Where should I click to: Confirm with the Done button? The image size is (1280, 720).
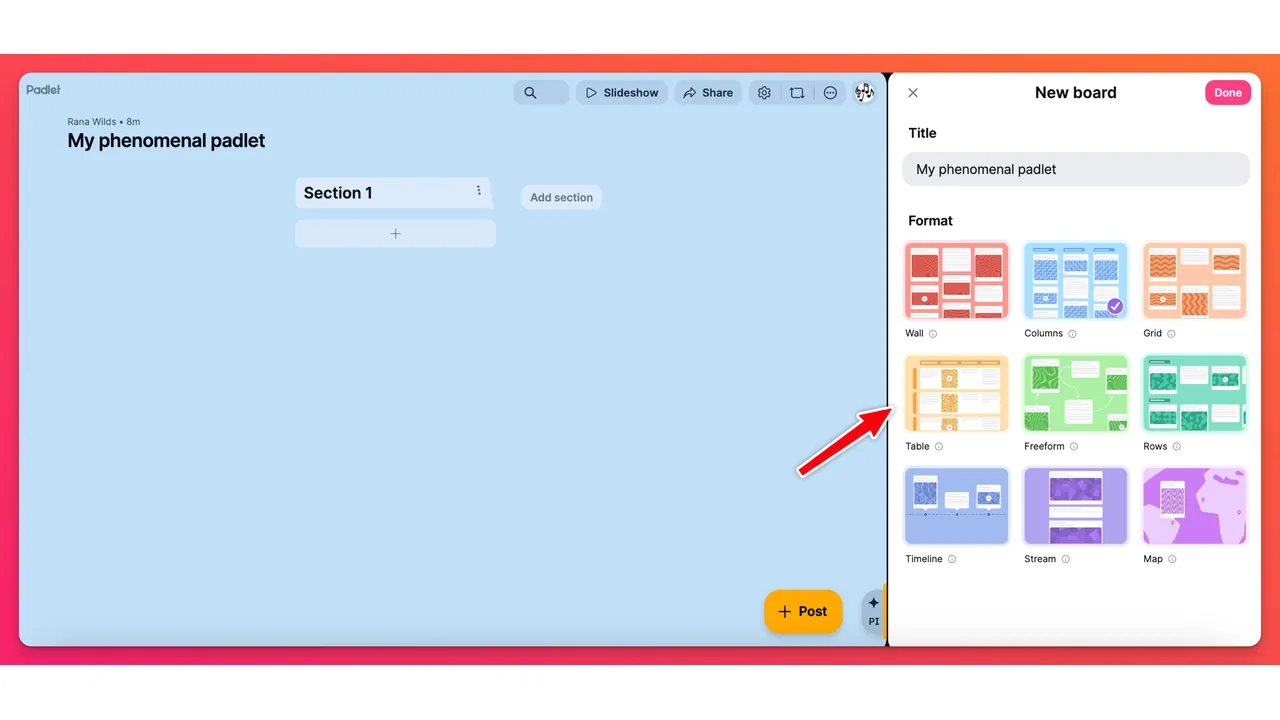tap(1228, 93)
